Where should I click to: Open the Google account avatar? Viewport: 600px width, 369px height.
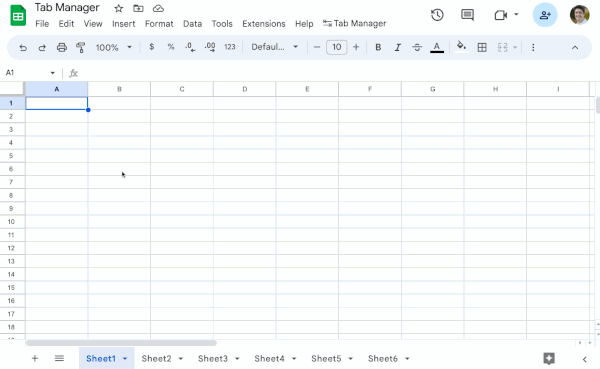tap(579, 15)
